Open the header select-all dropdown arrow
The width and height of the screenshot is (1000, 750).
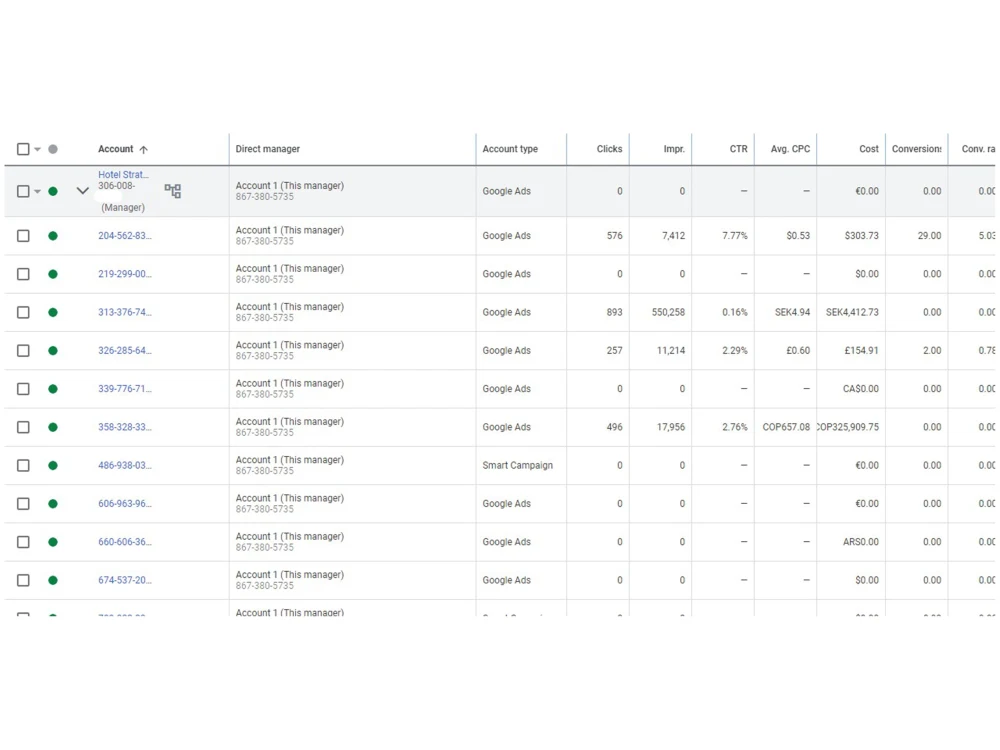pyautogui.click(x=38, y=149)
